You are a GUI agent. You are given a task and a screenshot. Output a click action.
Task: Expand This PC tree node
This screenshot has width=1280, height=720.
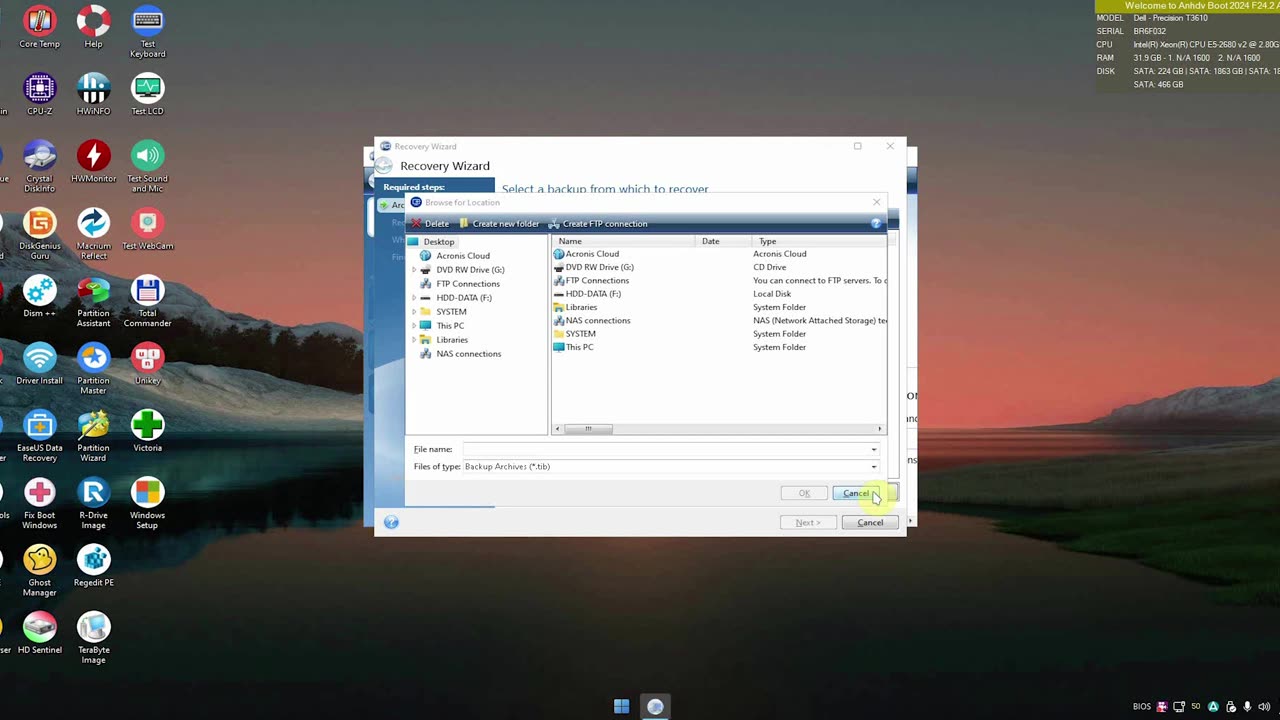pos(414,326)
